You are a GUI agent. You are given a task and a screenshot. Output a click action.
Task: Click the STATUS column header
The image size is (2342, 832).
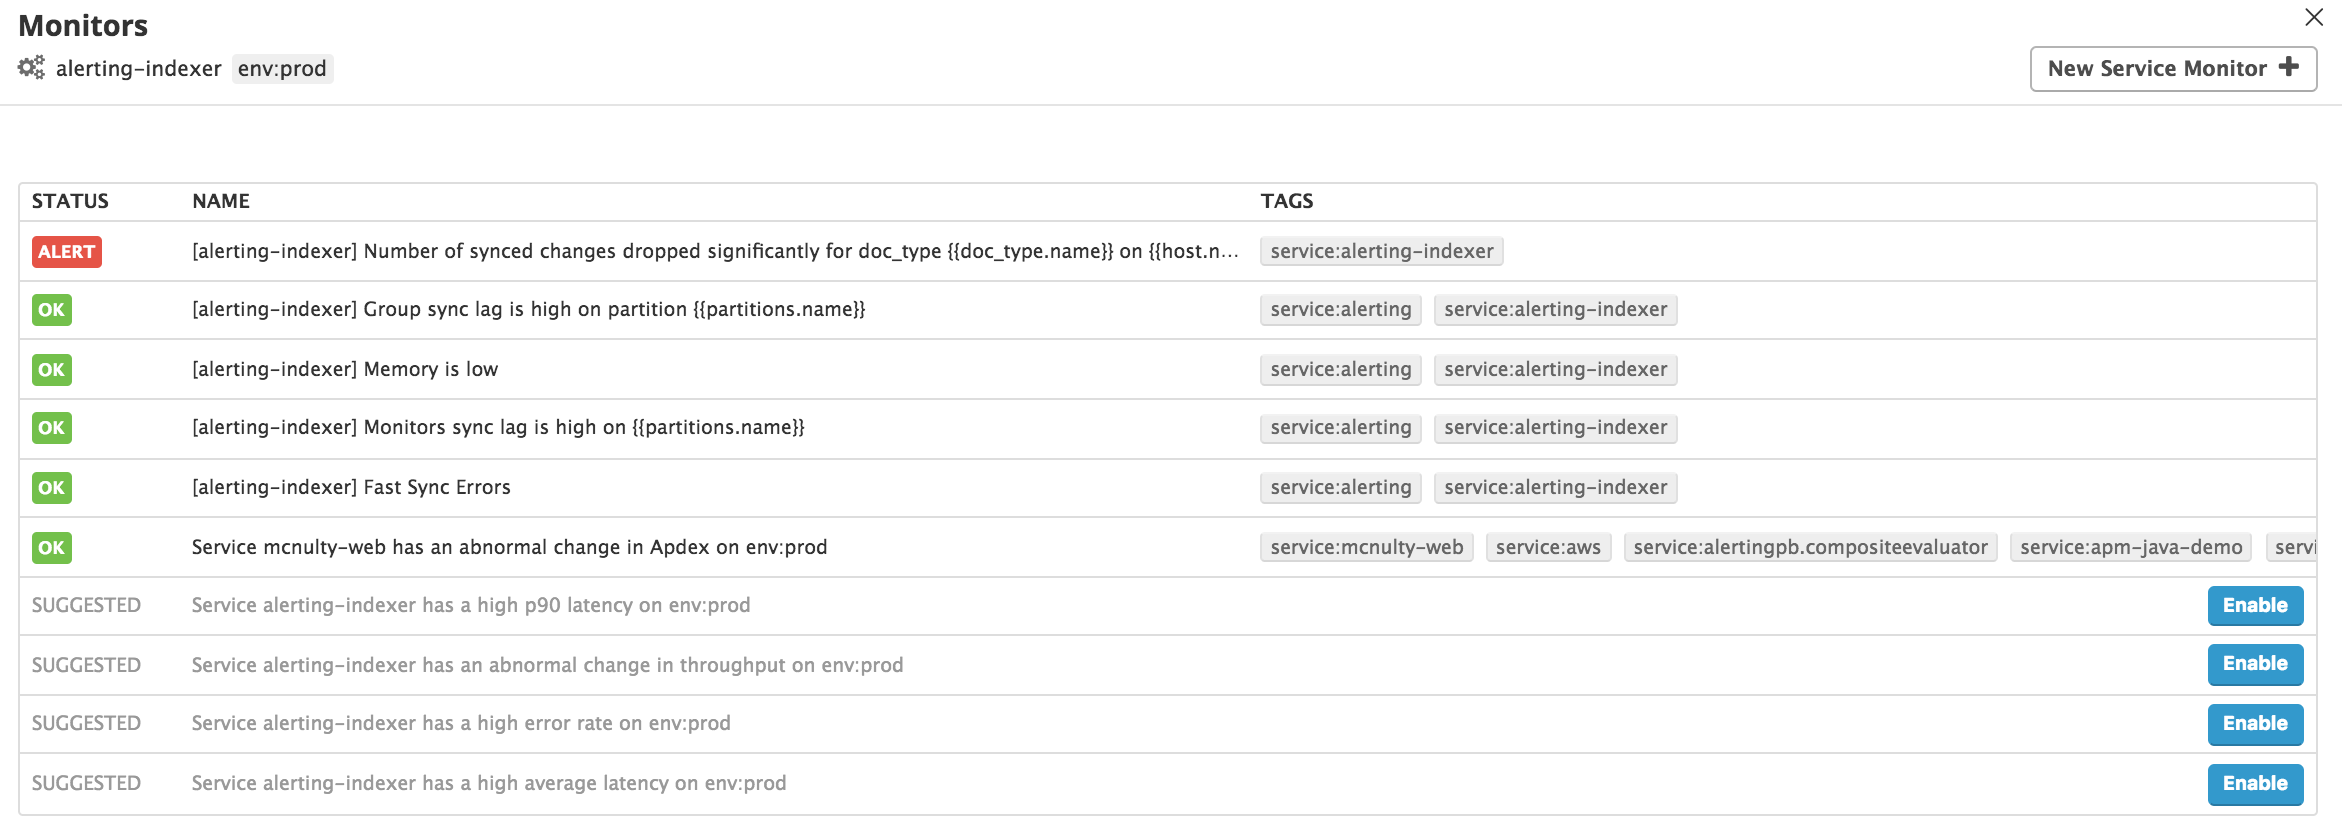pyautogui.click(x=70, y=201)
